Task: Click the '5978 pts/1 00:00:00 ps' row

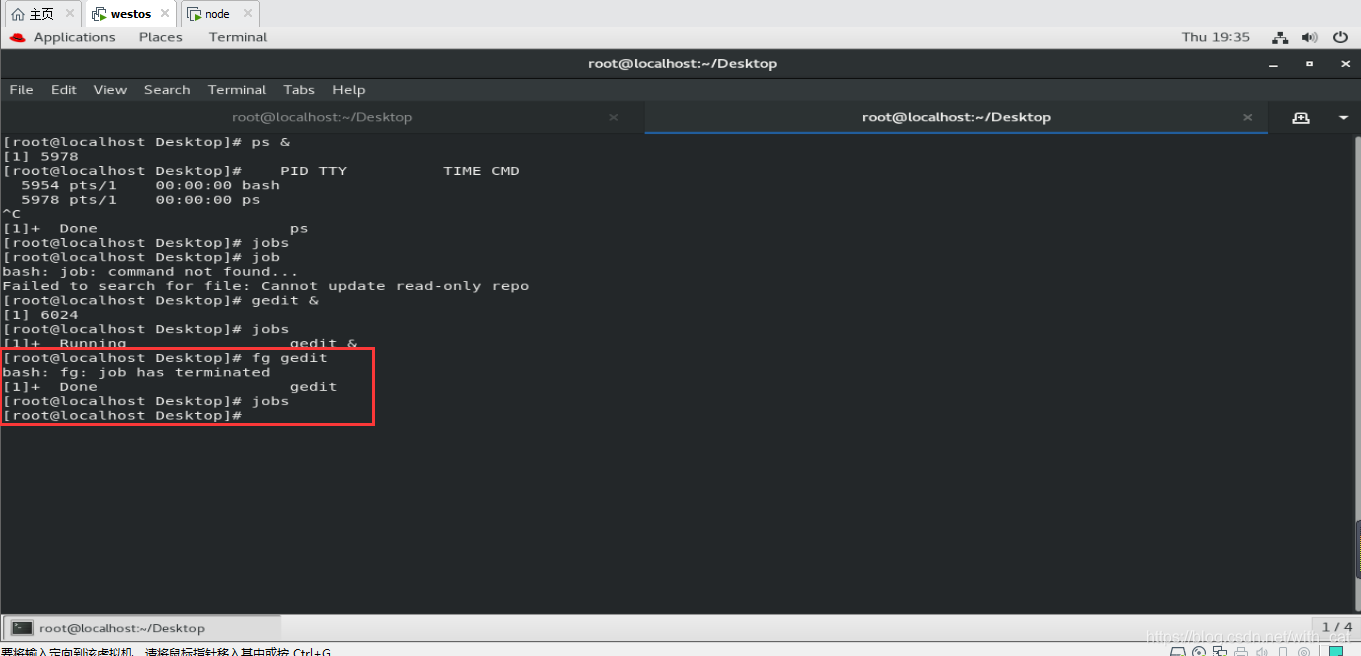Action: 140,199
